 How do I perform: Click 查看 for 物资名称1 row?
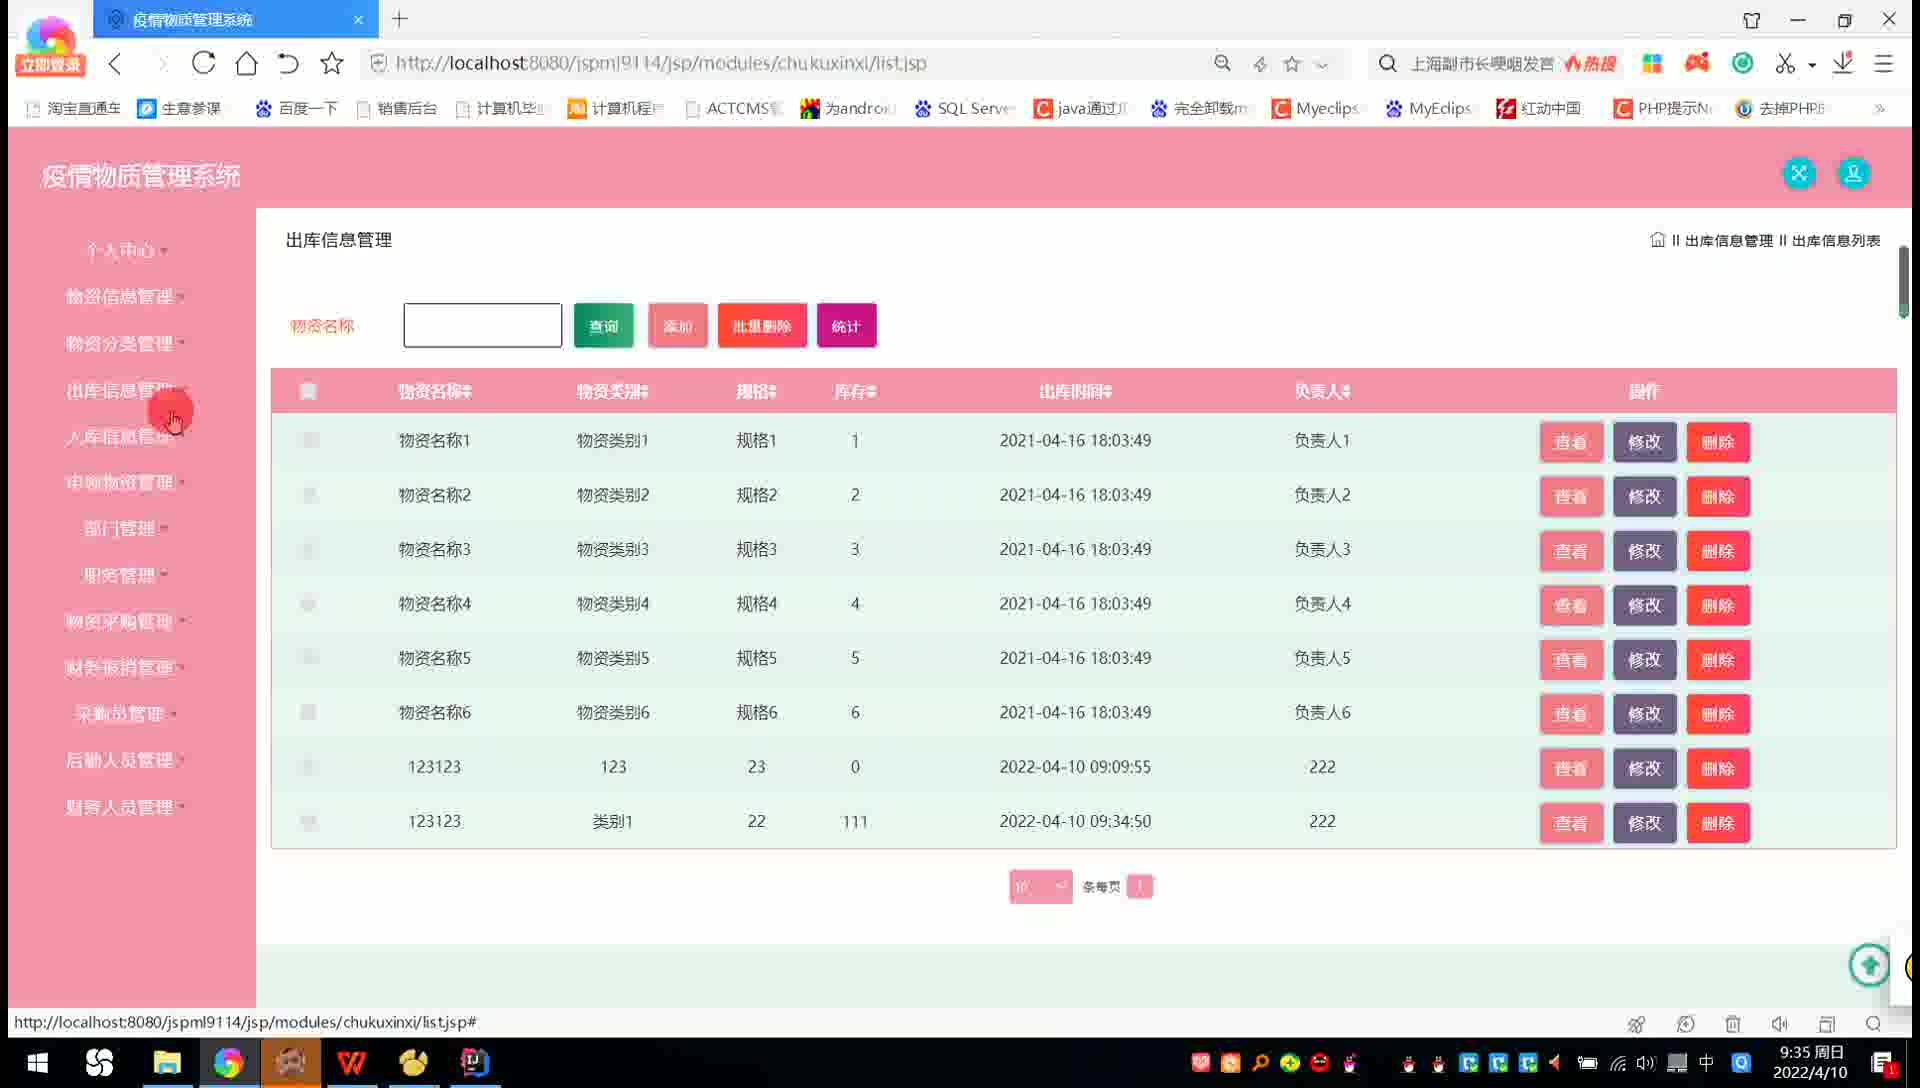(1571, 442)
